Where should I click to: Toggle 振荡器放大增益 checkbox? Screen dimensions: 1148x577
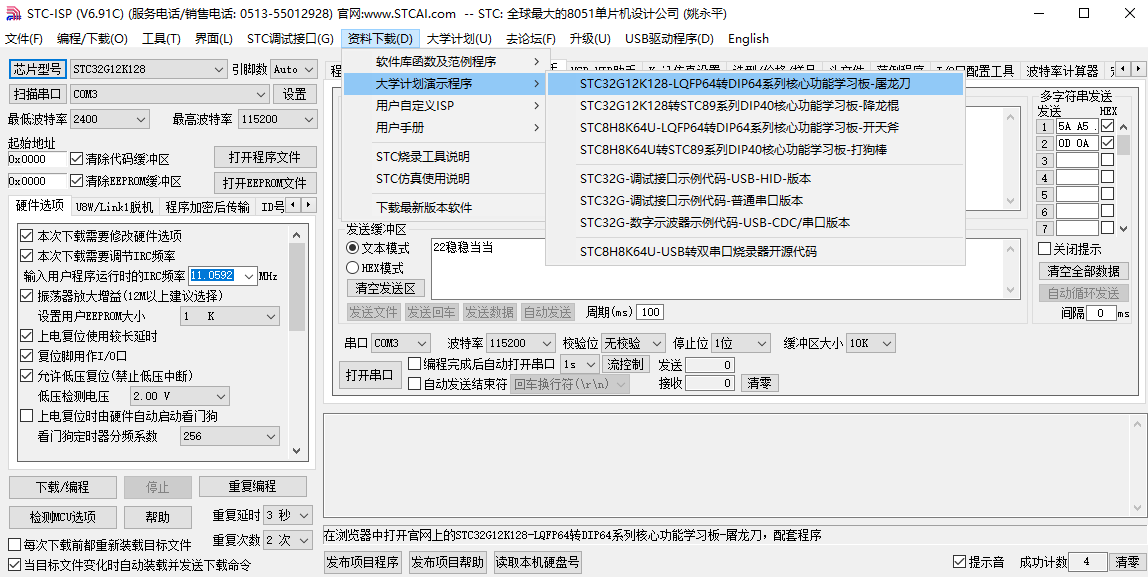(26, 296)
